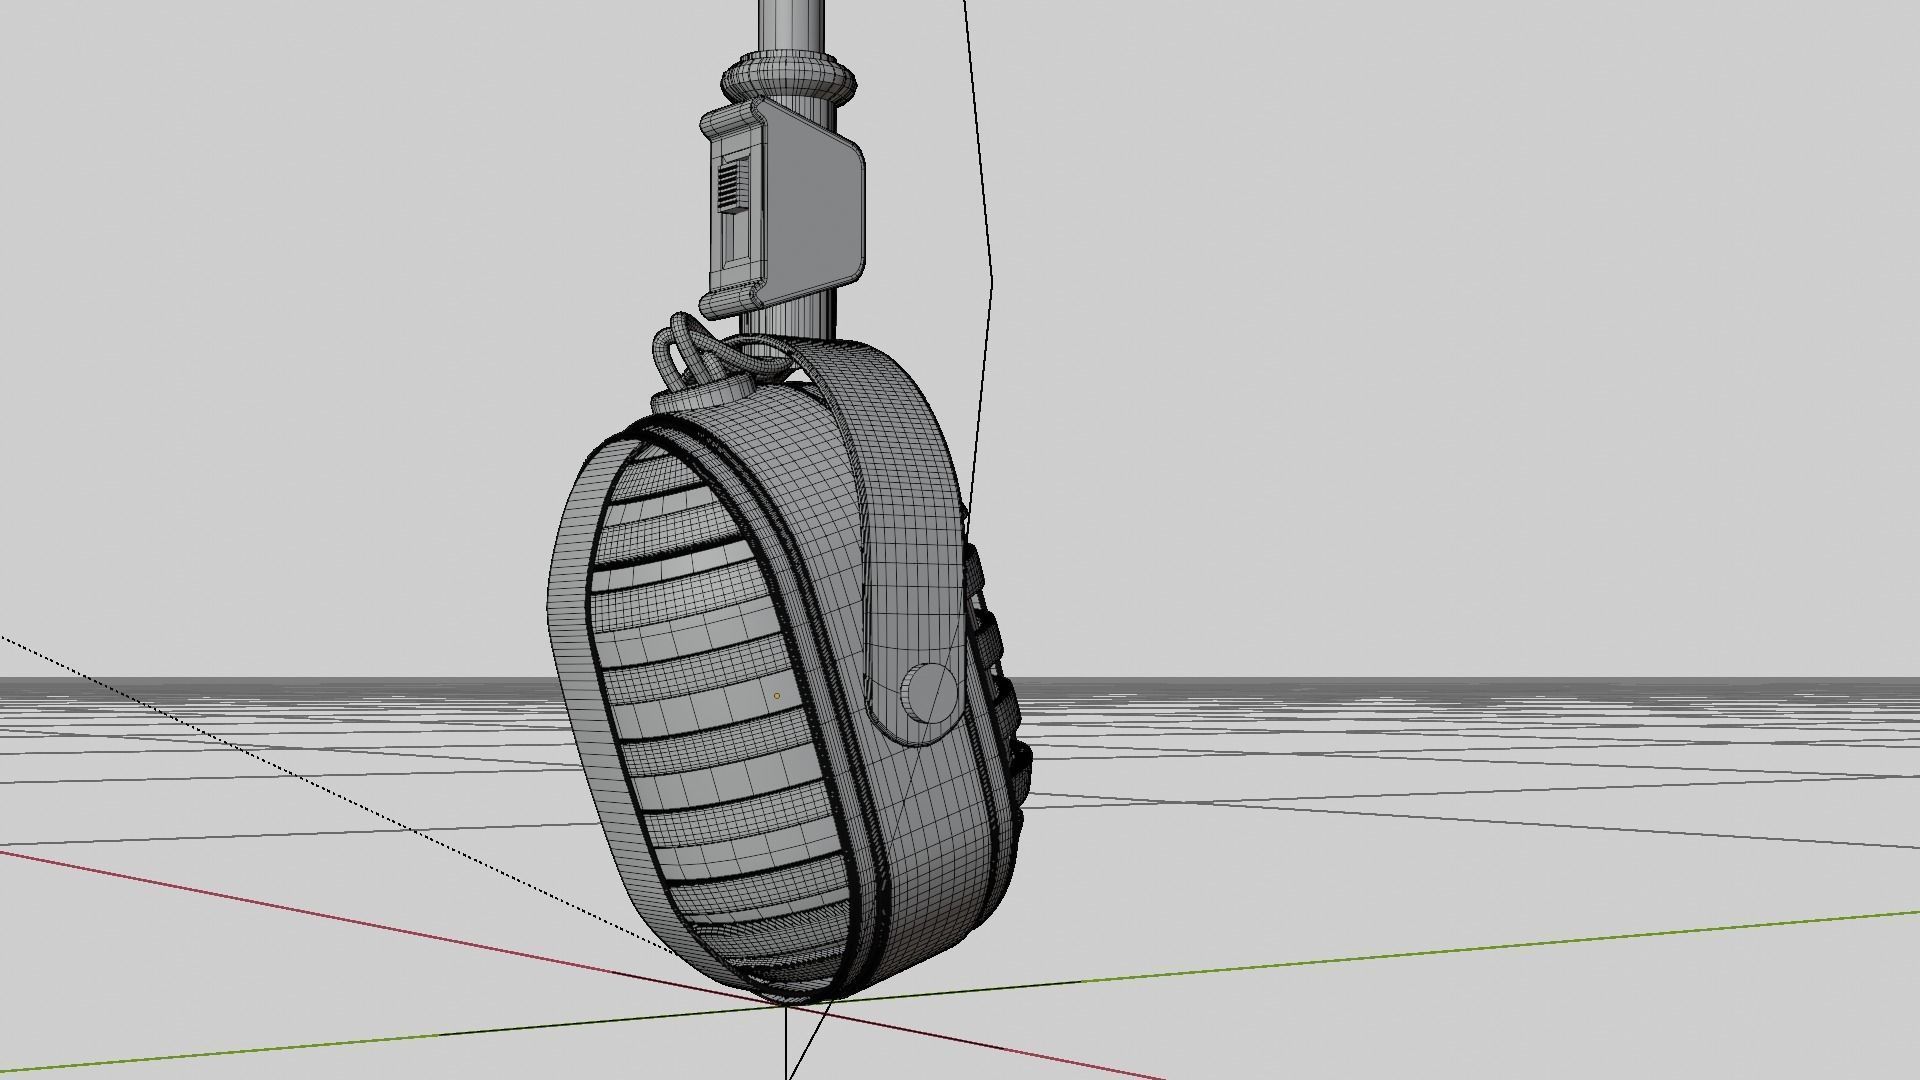Click the small orange object origin dot

[x=777, y=696]
